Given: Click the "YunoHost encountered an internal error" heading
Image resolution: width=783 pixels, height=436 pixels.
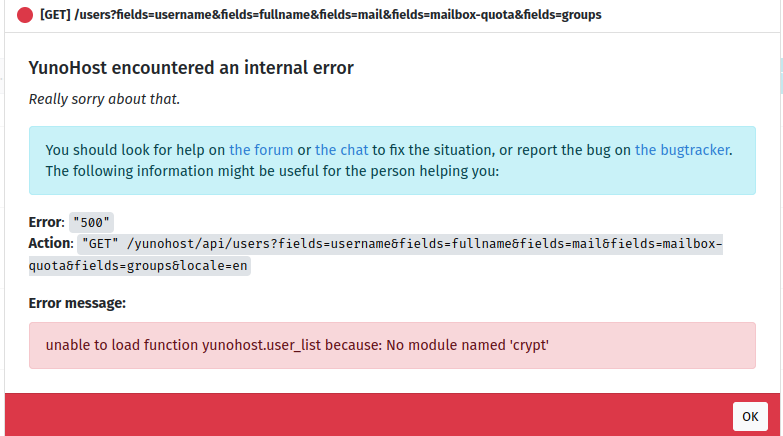Looking at the screenshot, I should [191, 68].
